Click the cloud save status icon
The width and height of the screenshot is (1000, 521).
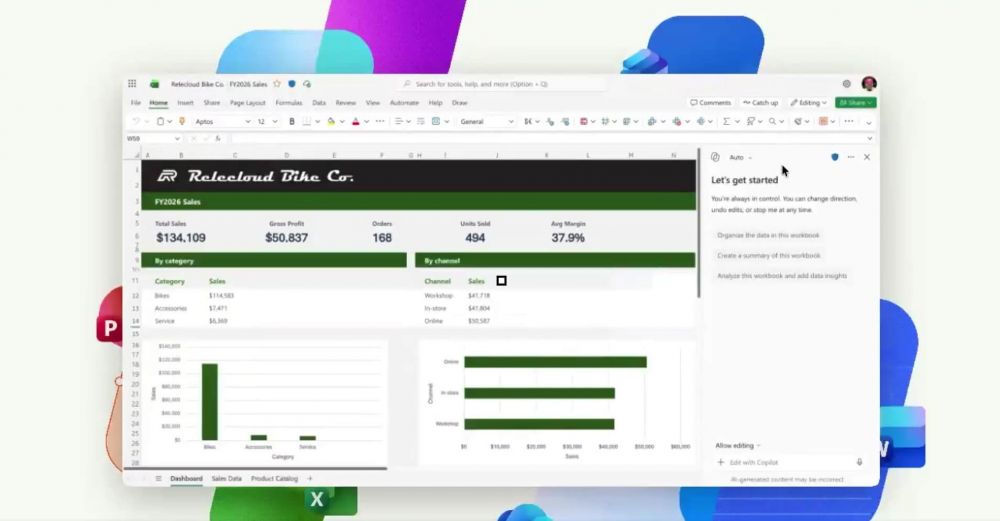(307, 84)
